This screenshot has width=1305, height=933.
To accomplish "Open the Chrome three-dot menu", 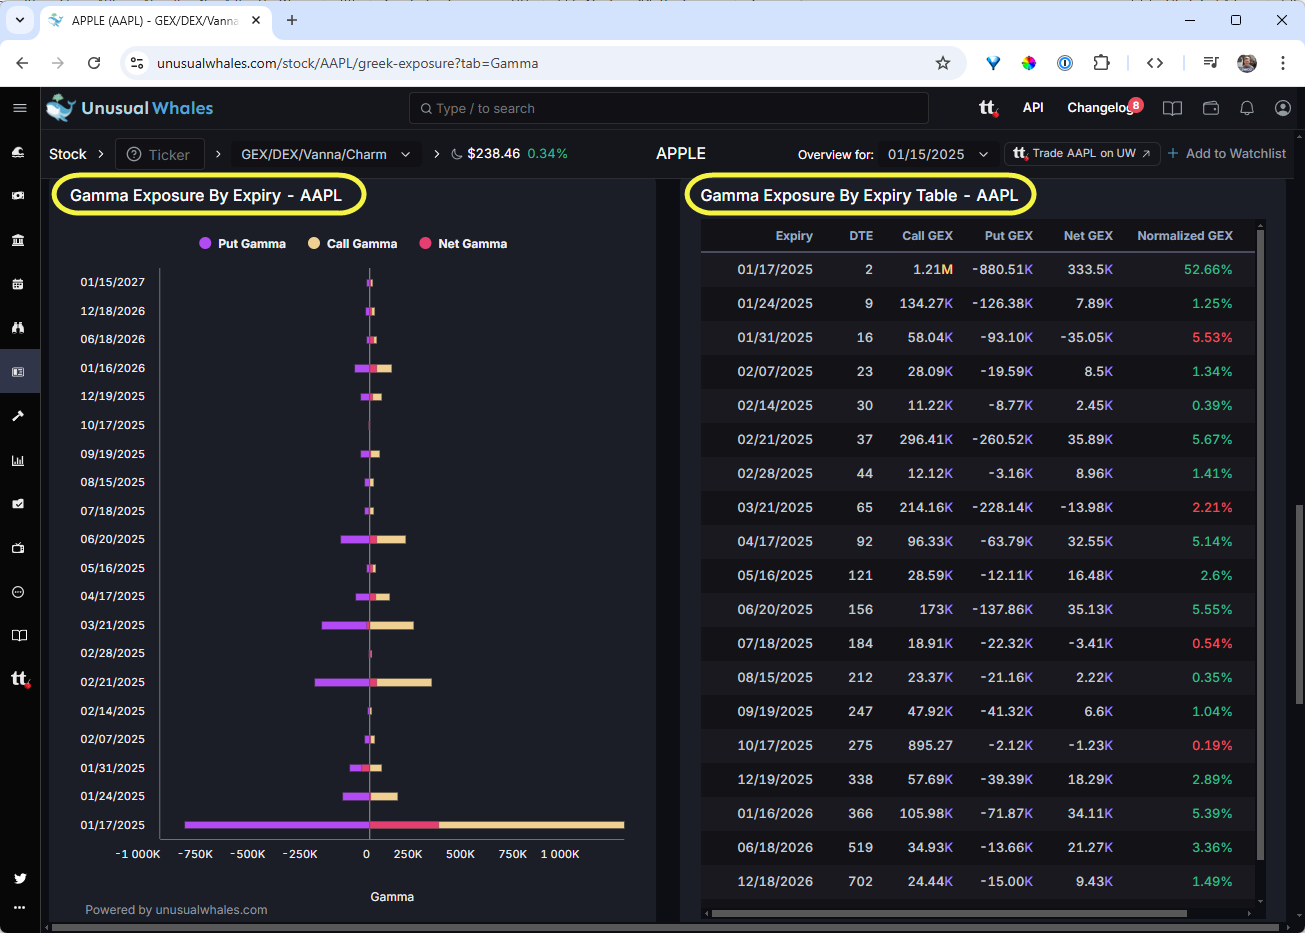I will click(x=1283, y=63).
